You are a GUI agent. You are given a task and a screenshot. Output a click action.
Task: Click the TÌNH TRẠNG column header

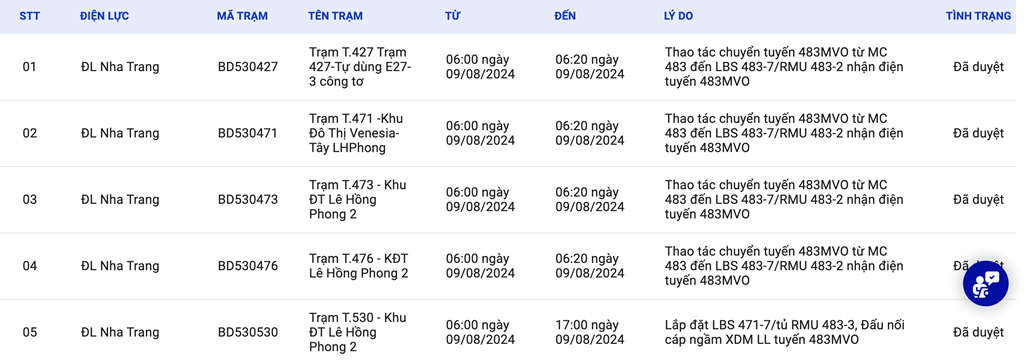tap(978, 16)
